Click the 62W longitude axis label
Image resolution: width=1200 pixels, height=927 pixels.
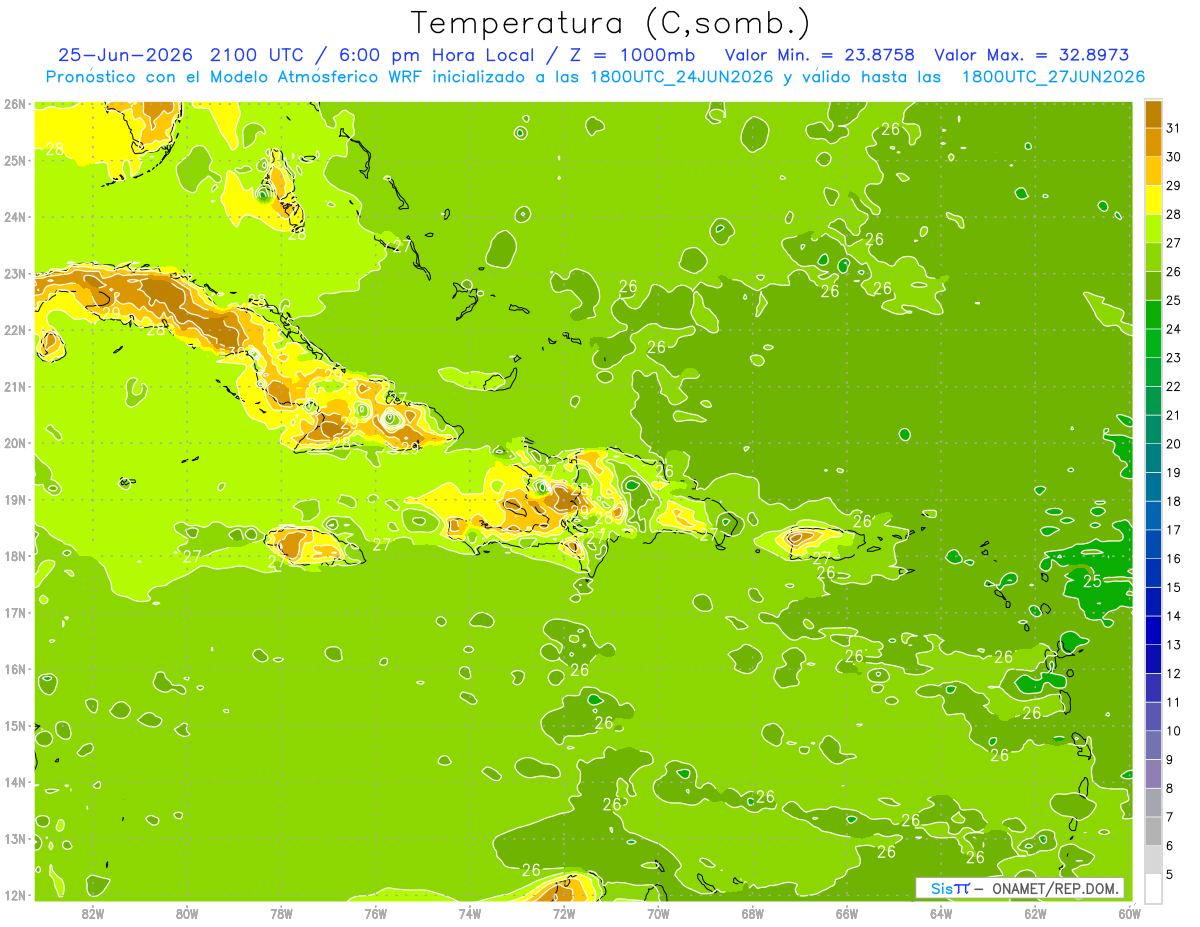point(1035,912)
